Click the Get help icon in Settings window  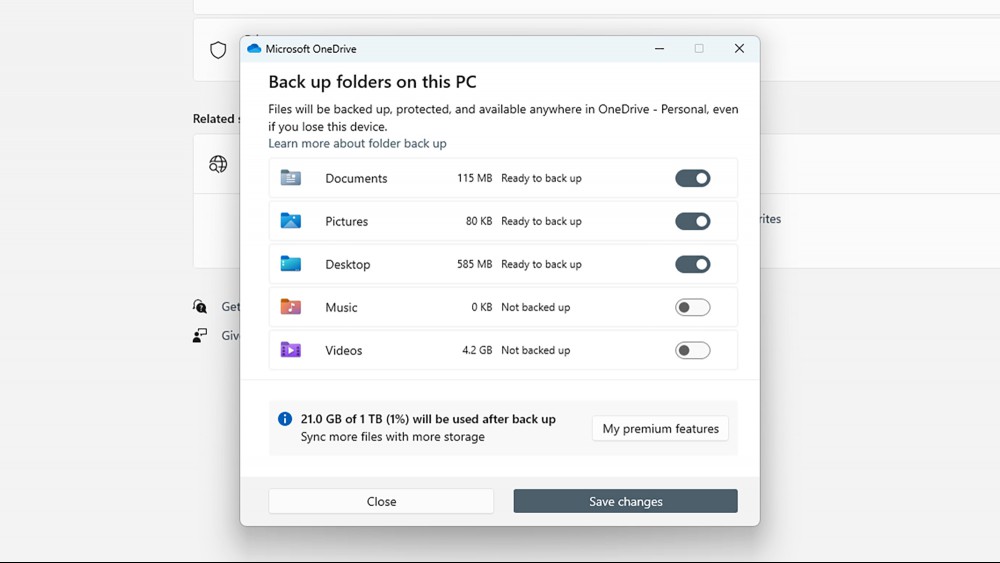pyautogui.click(x=200, y=307)
